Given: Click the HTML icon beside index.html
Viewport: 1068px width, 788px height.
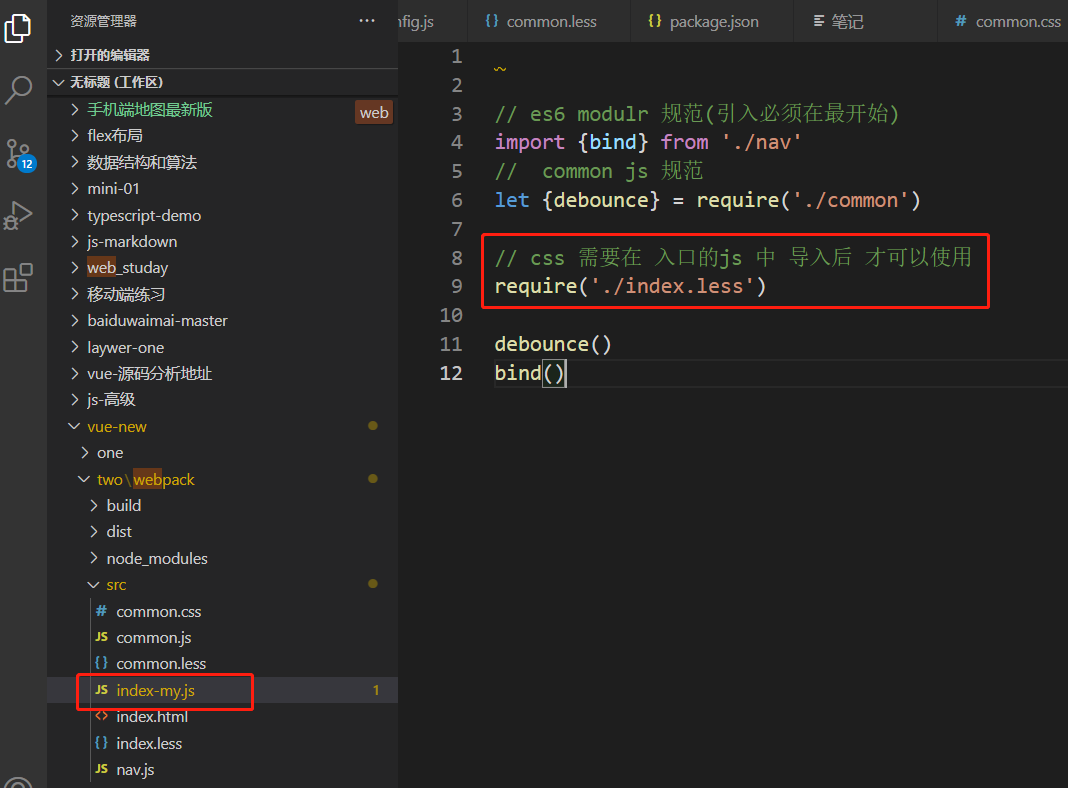Looking at the screenshot, I should (x=101, y=716).
